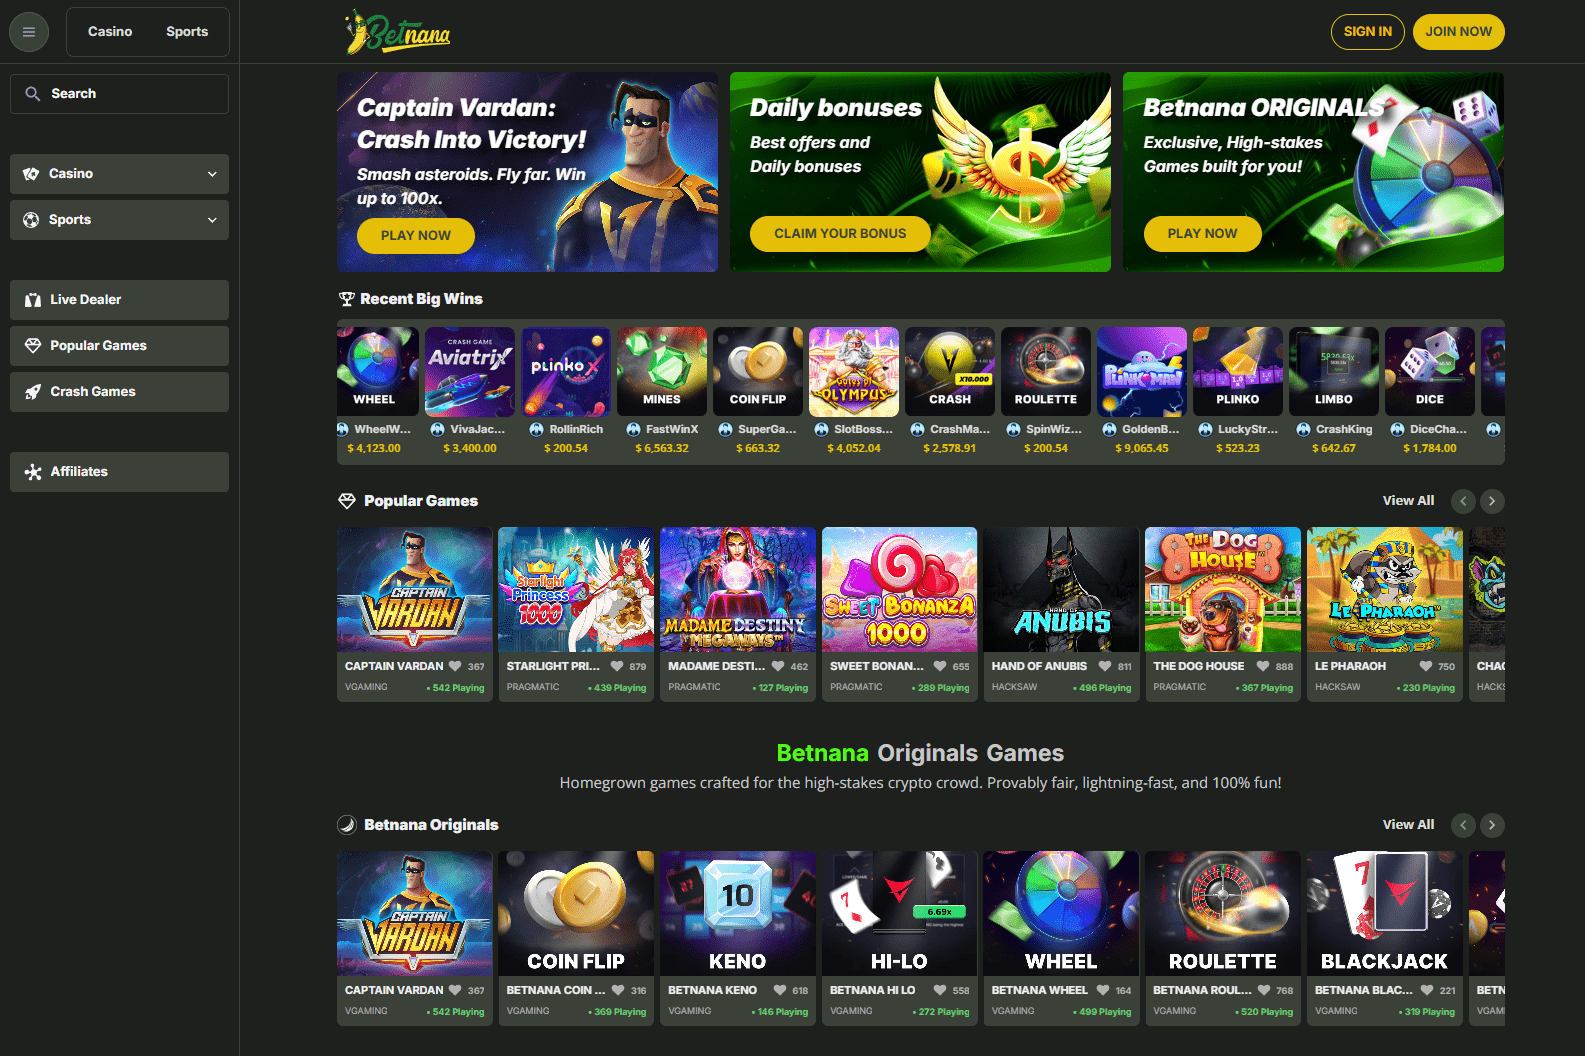
Task: Open Crash Games rocket menu item
Action: [119, 392]
